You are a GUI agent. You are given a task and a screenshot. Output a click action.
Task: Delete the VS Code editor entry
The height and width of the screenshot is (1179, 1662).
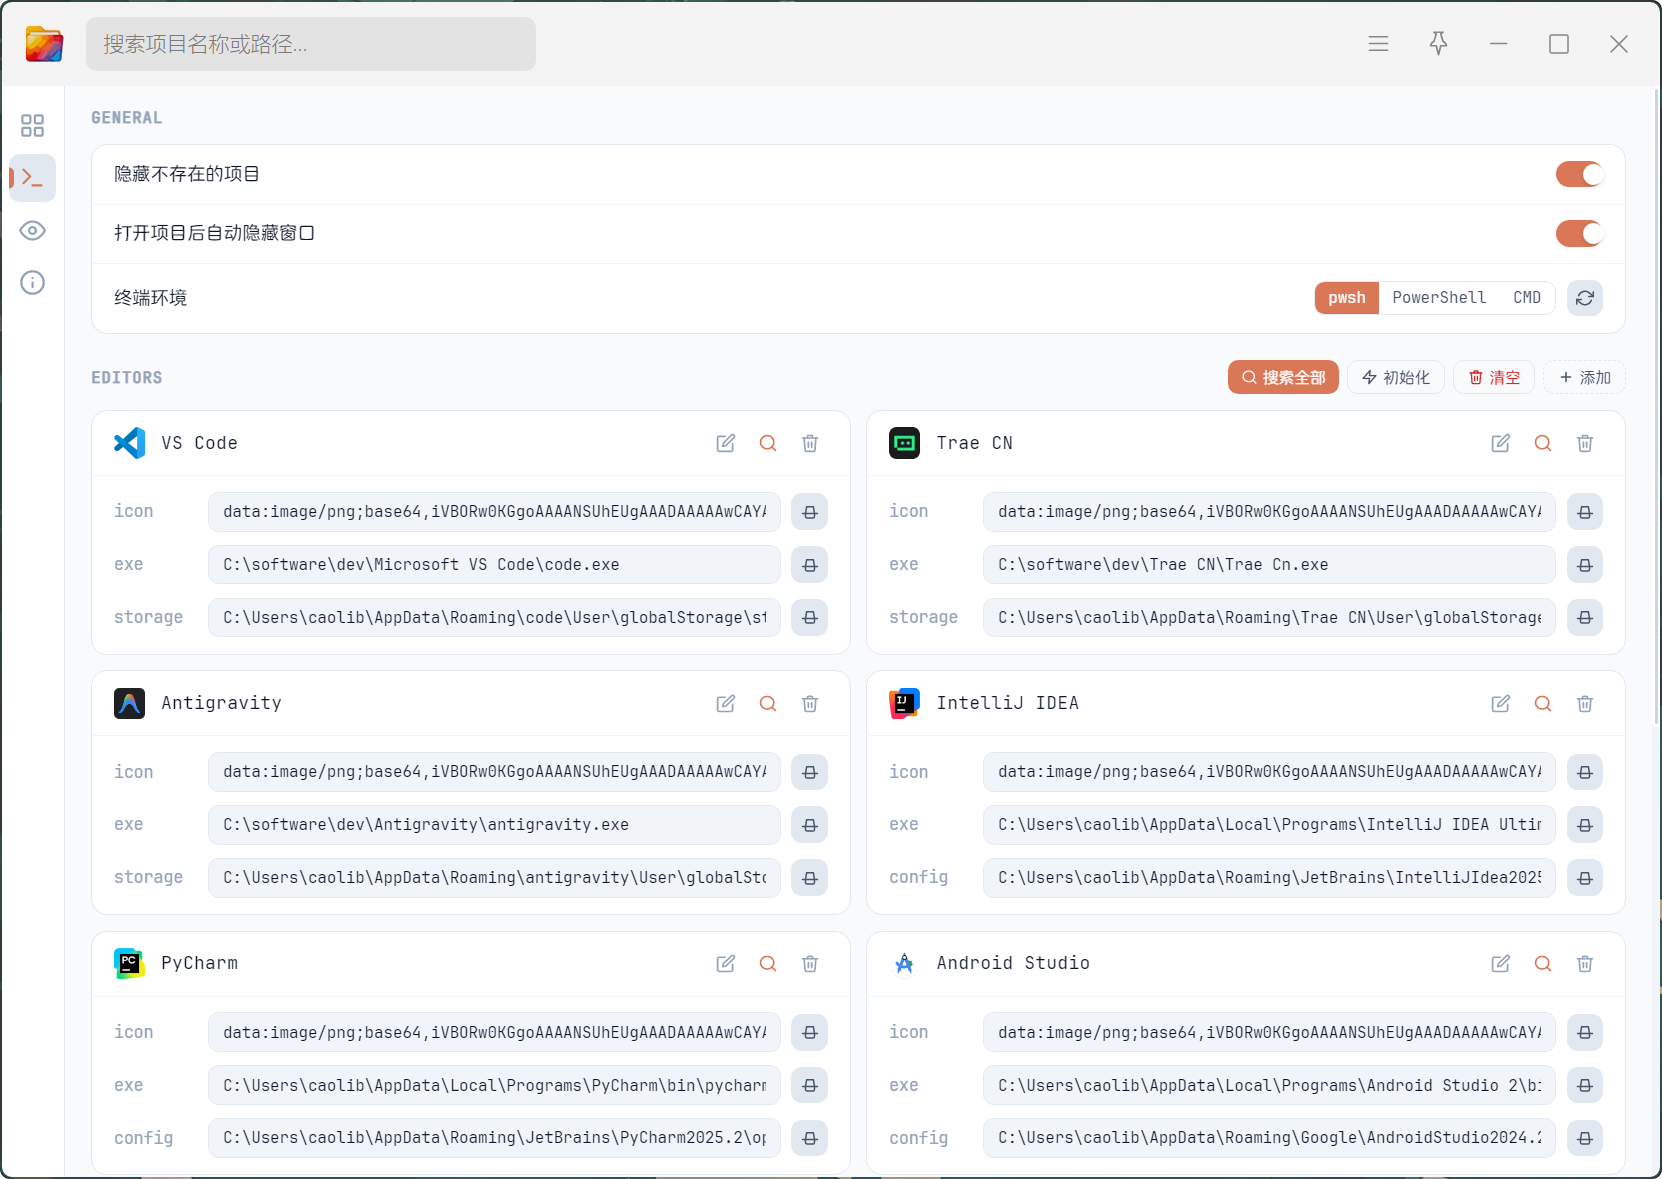pyautogui.click(x=810, y=443)
